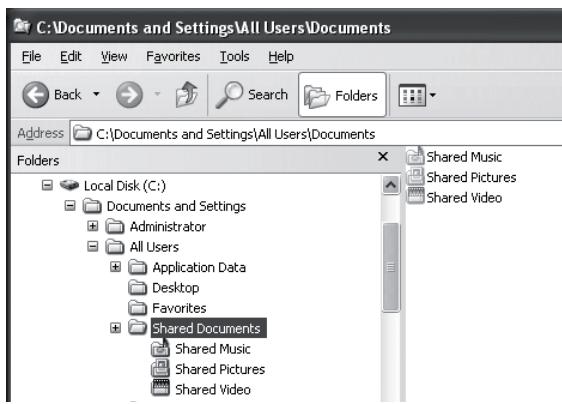Screen dimensions: 562x404
Task: Open the Tools menu
Action: tap(234, 57)
